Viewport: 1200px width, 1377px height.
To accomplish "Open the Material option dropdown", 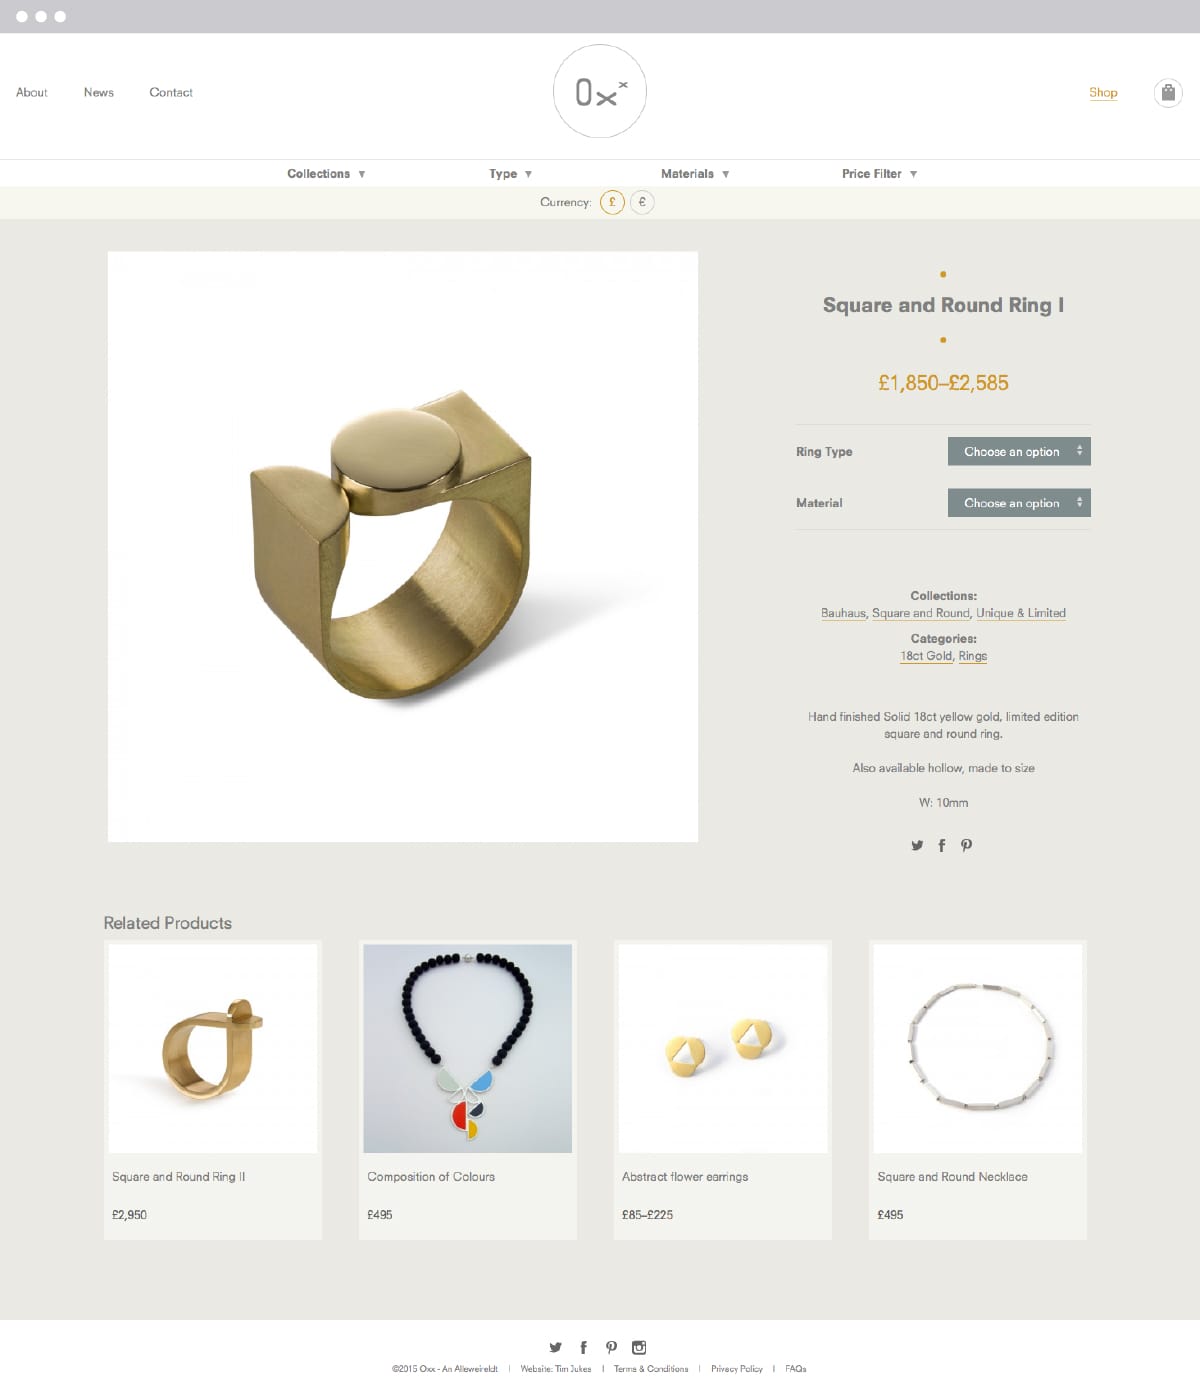I will coord(1019,503).
